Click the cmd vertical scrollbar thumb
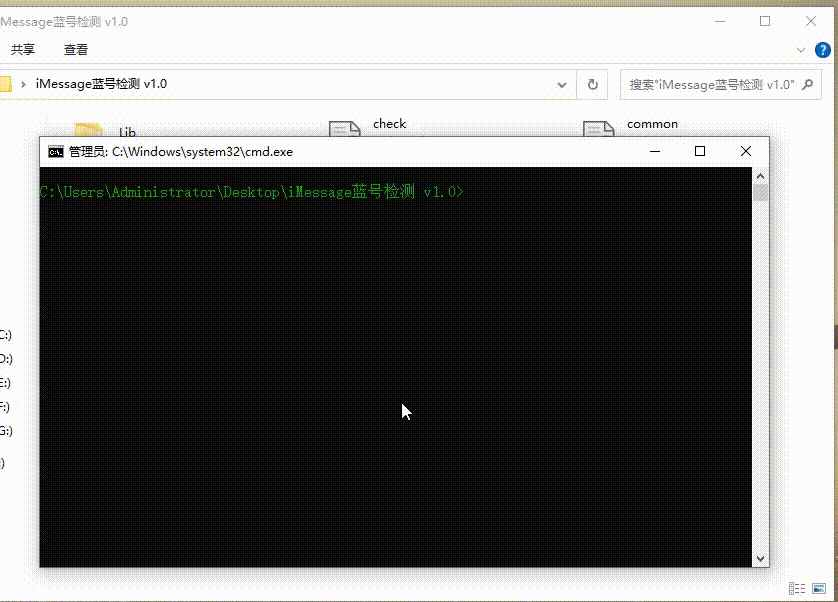This screenshot has height=602, width=838. 760,192
